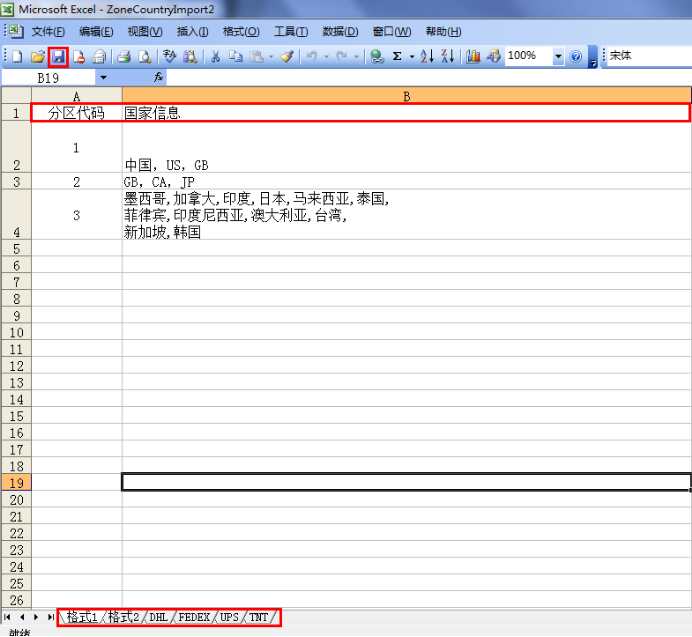Image resolution: width=692 pixels, height=637 pixels.
Task: Expand the Name Box dropdown arrow
Action: click(103, 77)
